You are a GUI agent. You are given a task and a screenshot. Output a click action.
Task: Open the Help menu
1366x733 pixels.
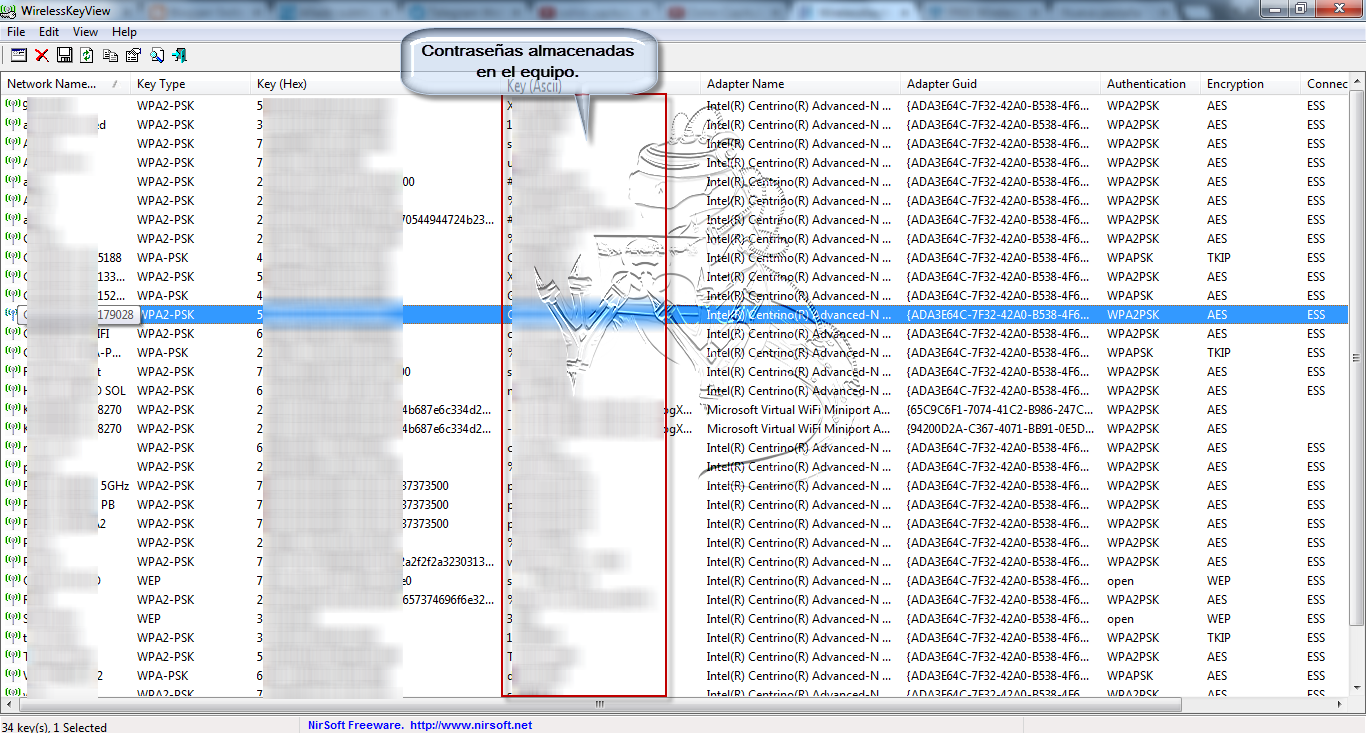tap(124, 32)
